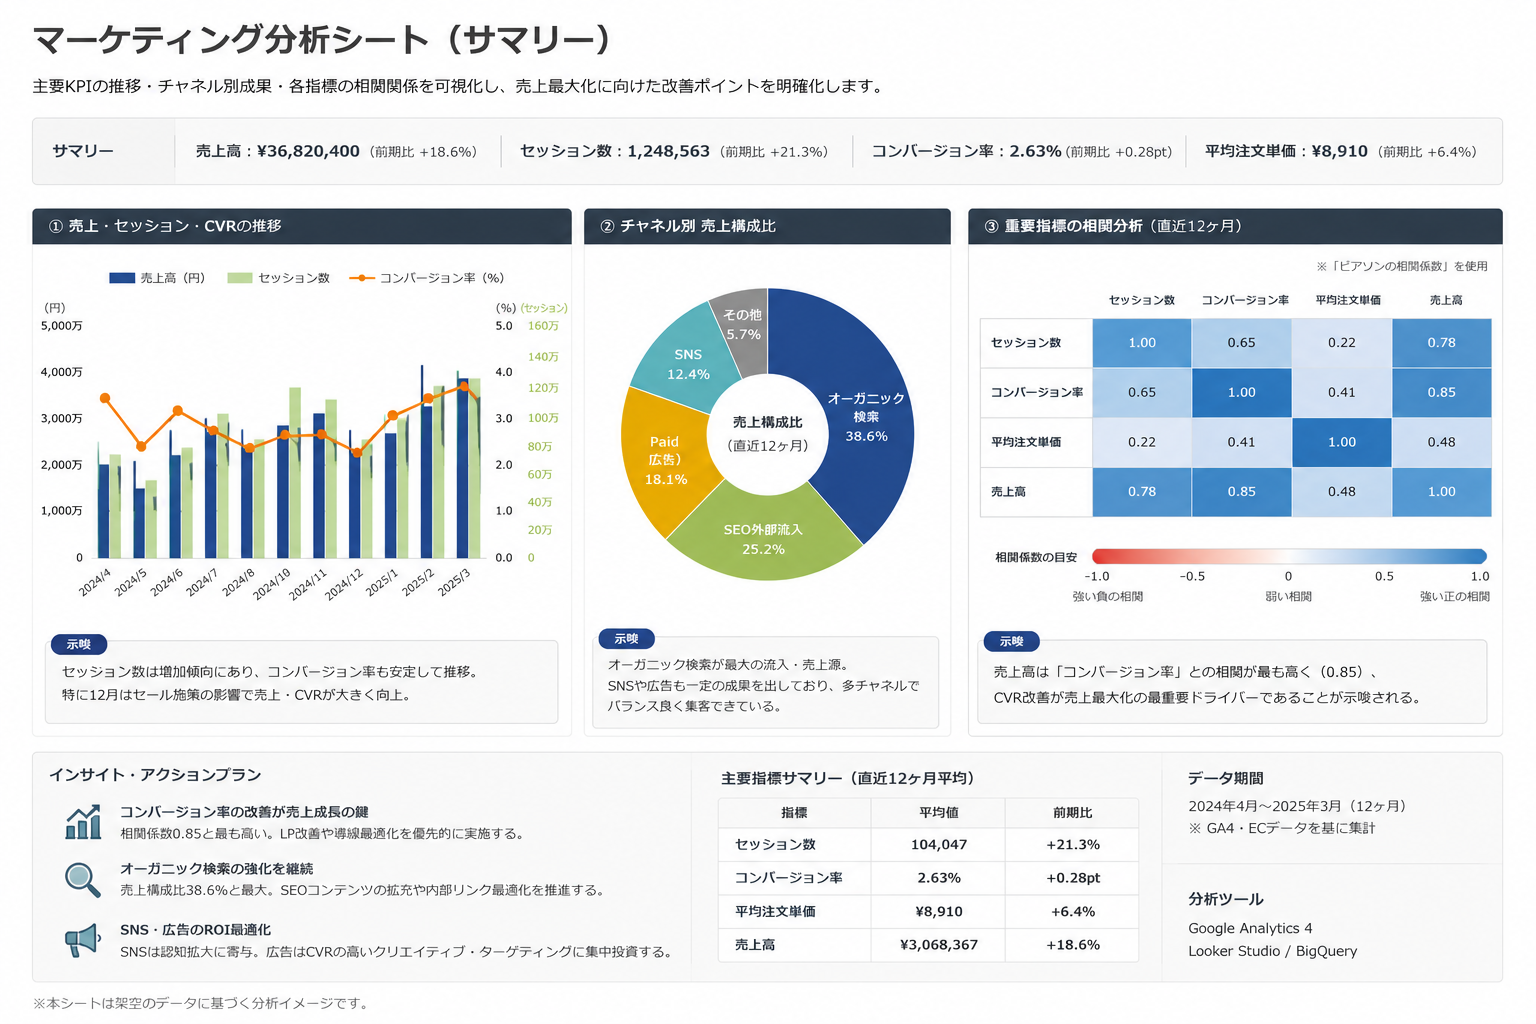Click 売上高：¥36,820,400 in the summary bar
The height and width of the screenshot is (1024, 1536).
point(277,151)
